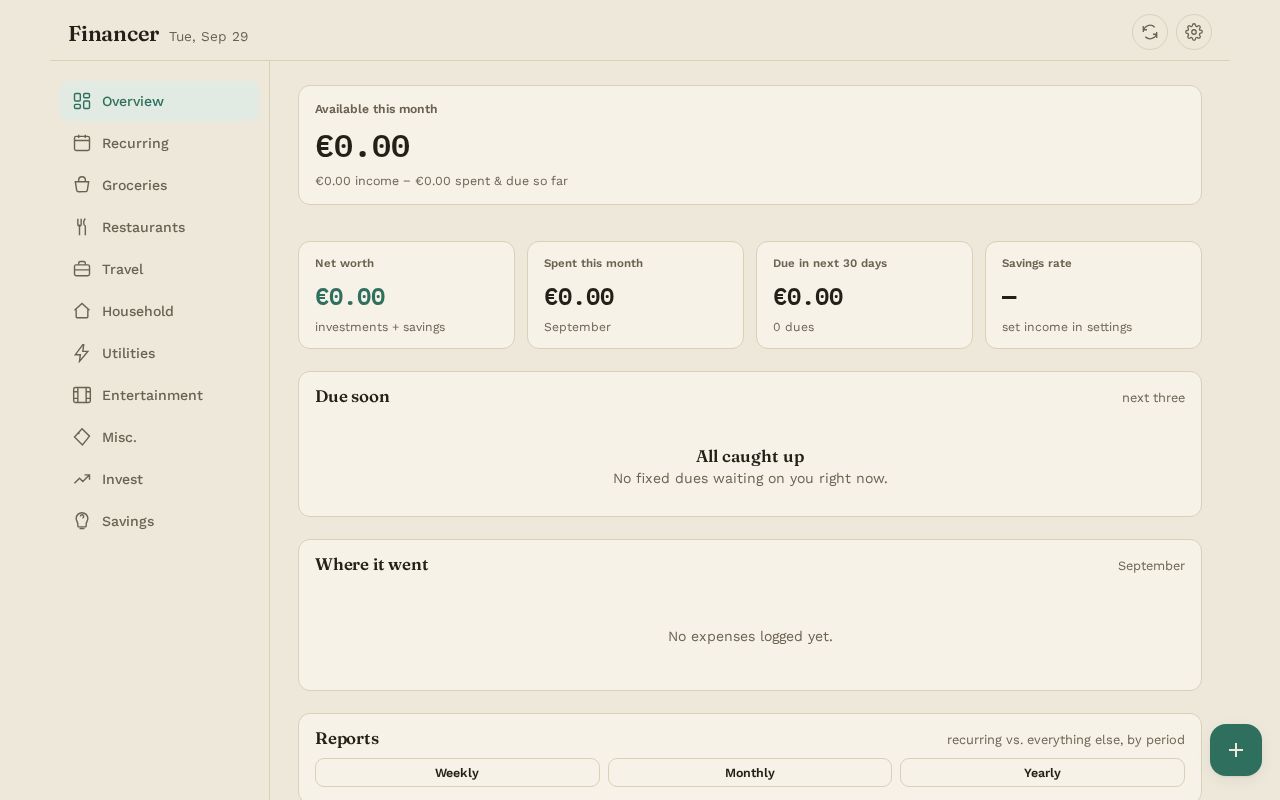This screenshot has height=800, width=1280.
Task: Select the Utilities label in sidebar
Action: click(128, 353)
